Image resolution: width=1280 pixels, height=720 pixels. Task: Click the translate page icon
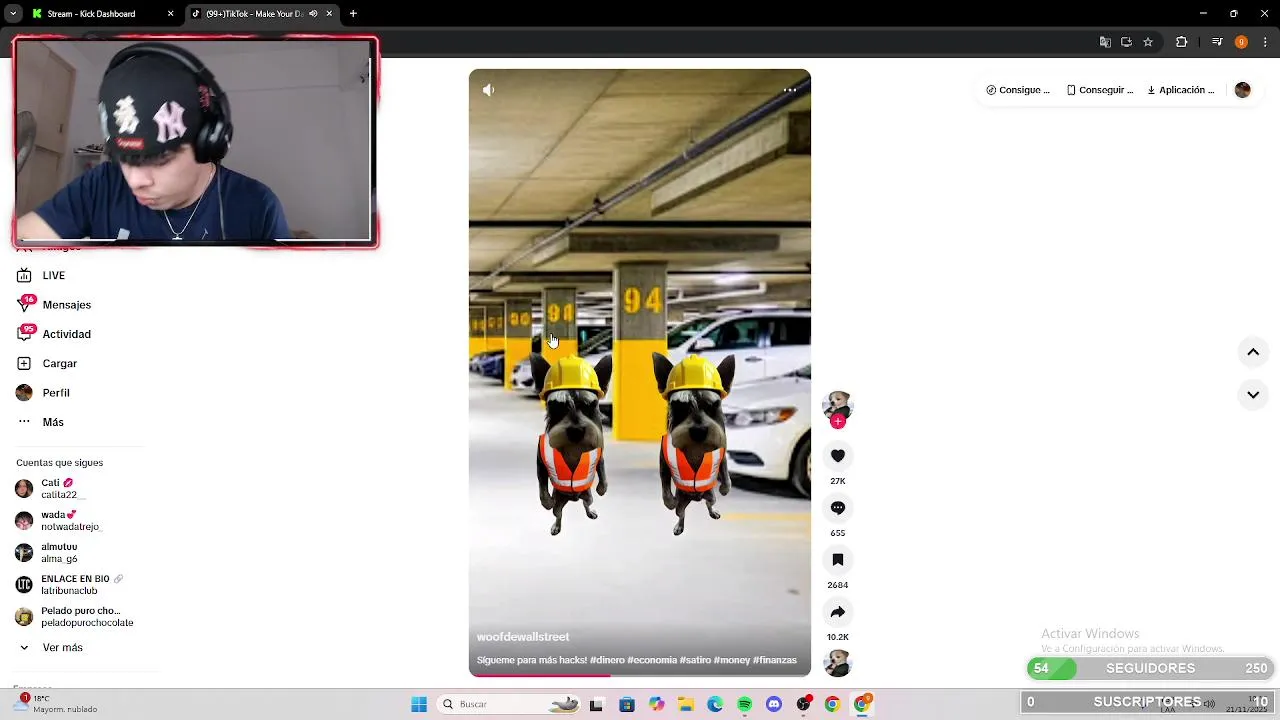pos(1105,42)
